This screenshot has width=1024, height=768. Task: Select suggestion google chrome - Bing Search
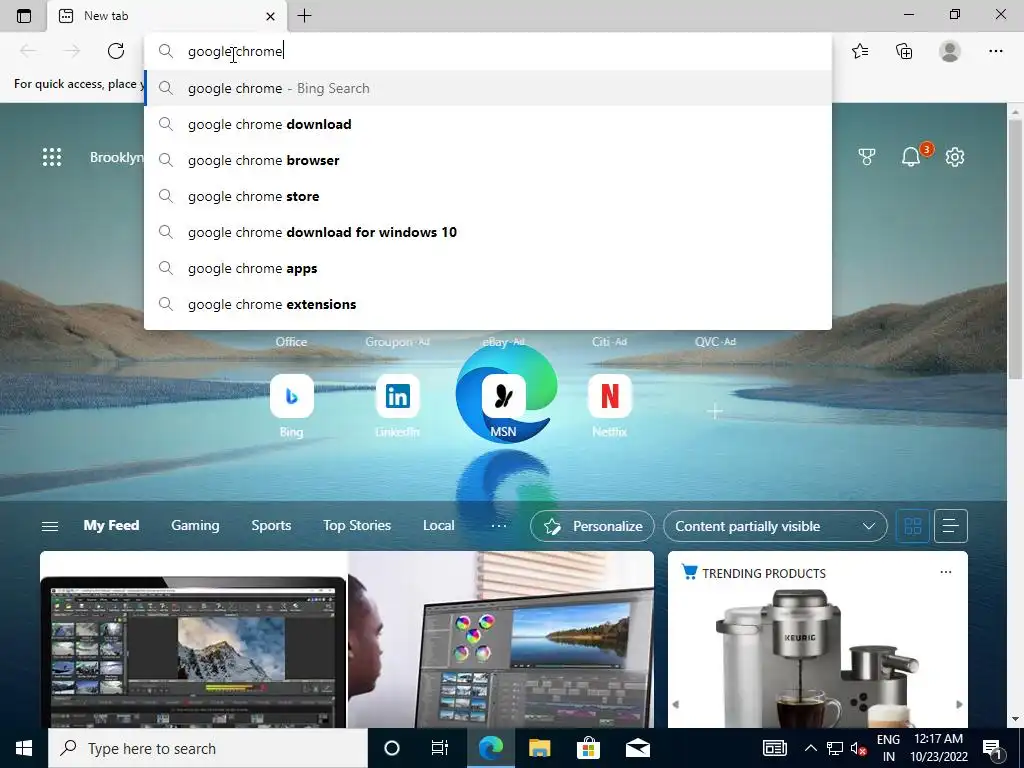click(488, 88)
